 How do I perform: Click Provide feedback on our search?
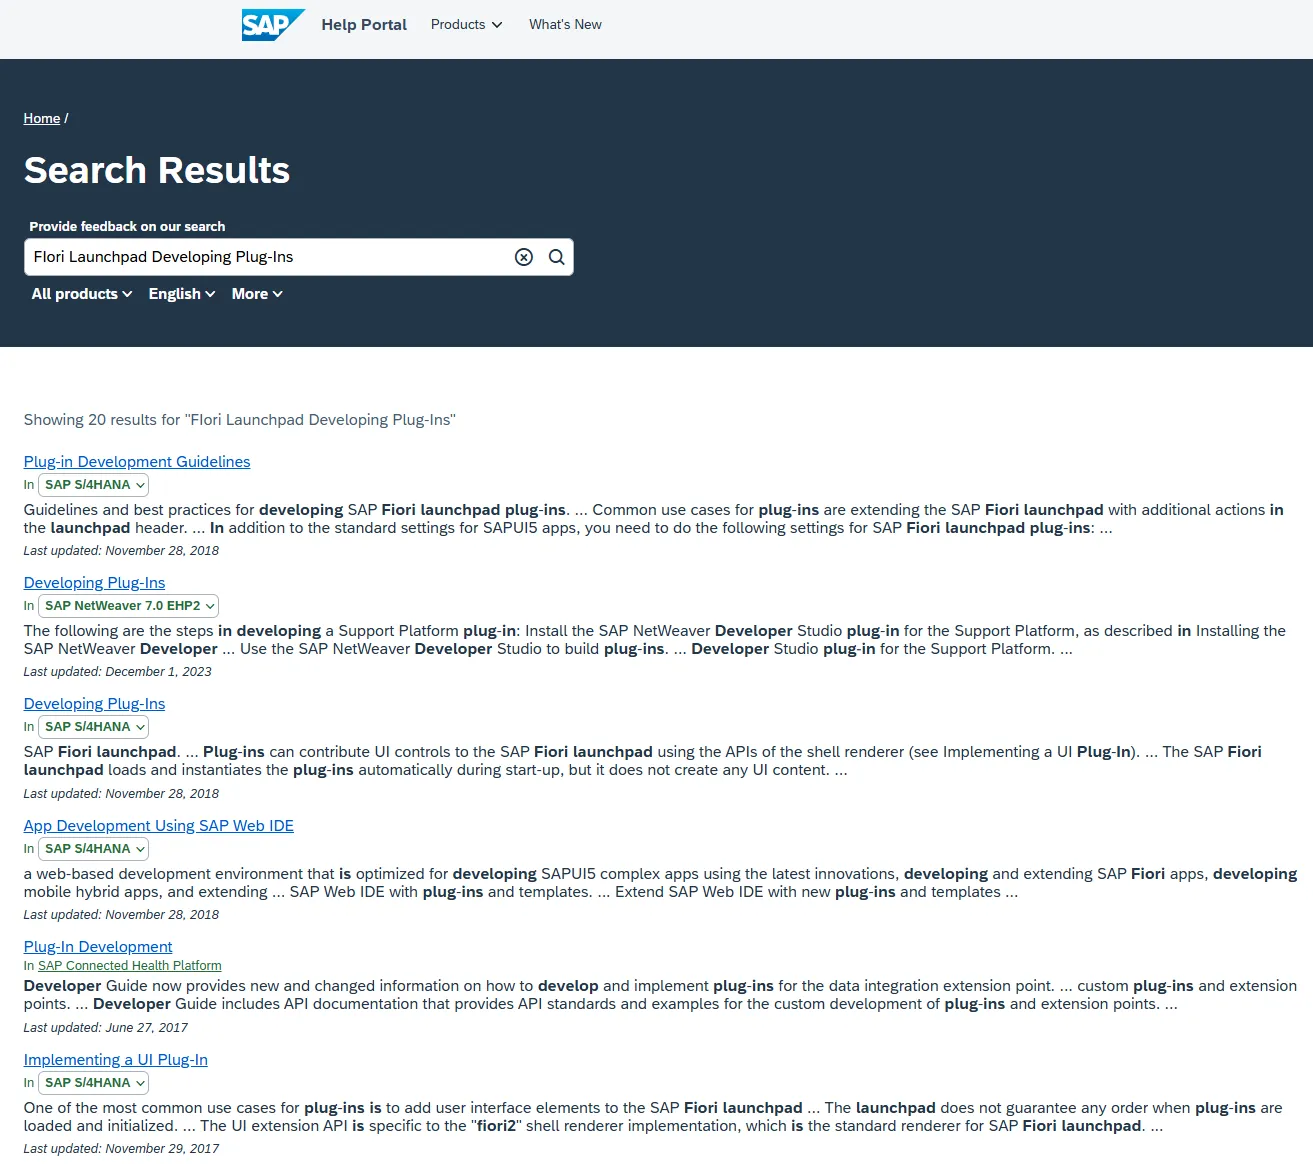(126, 226)
